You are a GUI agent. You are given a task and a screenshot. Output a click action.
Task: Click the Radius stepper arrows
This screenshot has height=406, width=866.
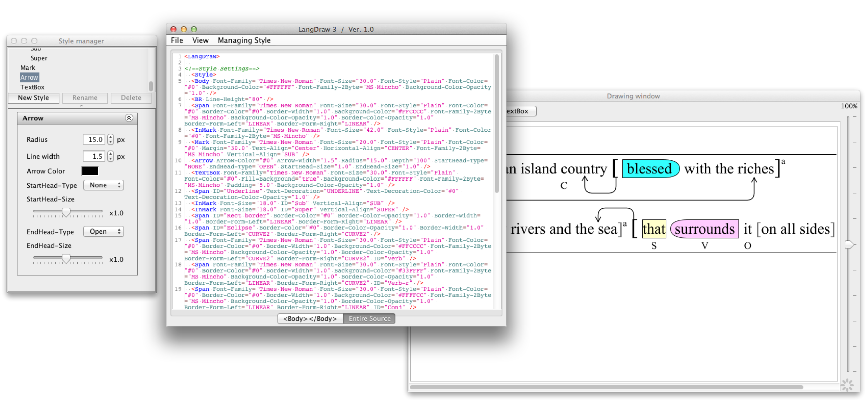point(111,139)
